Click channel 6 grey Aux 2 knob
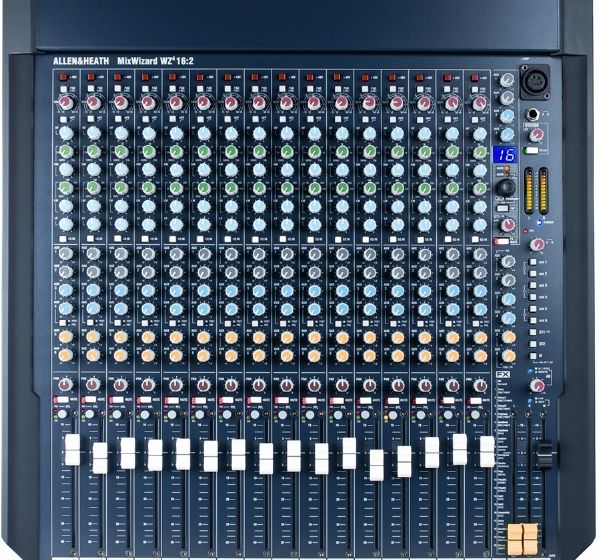 (204, 272)
